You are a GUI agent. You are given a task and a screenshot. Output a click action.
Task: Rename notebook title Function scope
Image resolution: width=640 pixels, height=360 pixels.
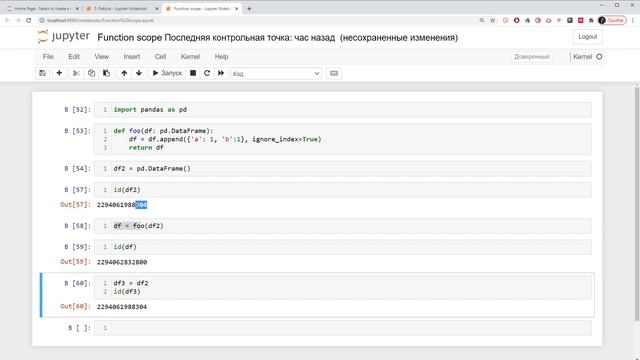tap(129, 38)
